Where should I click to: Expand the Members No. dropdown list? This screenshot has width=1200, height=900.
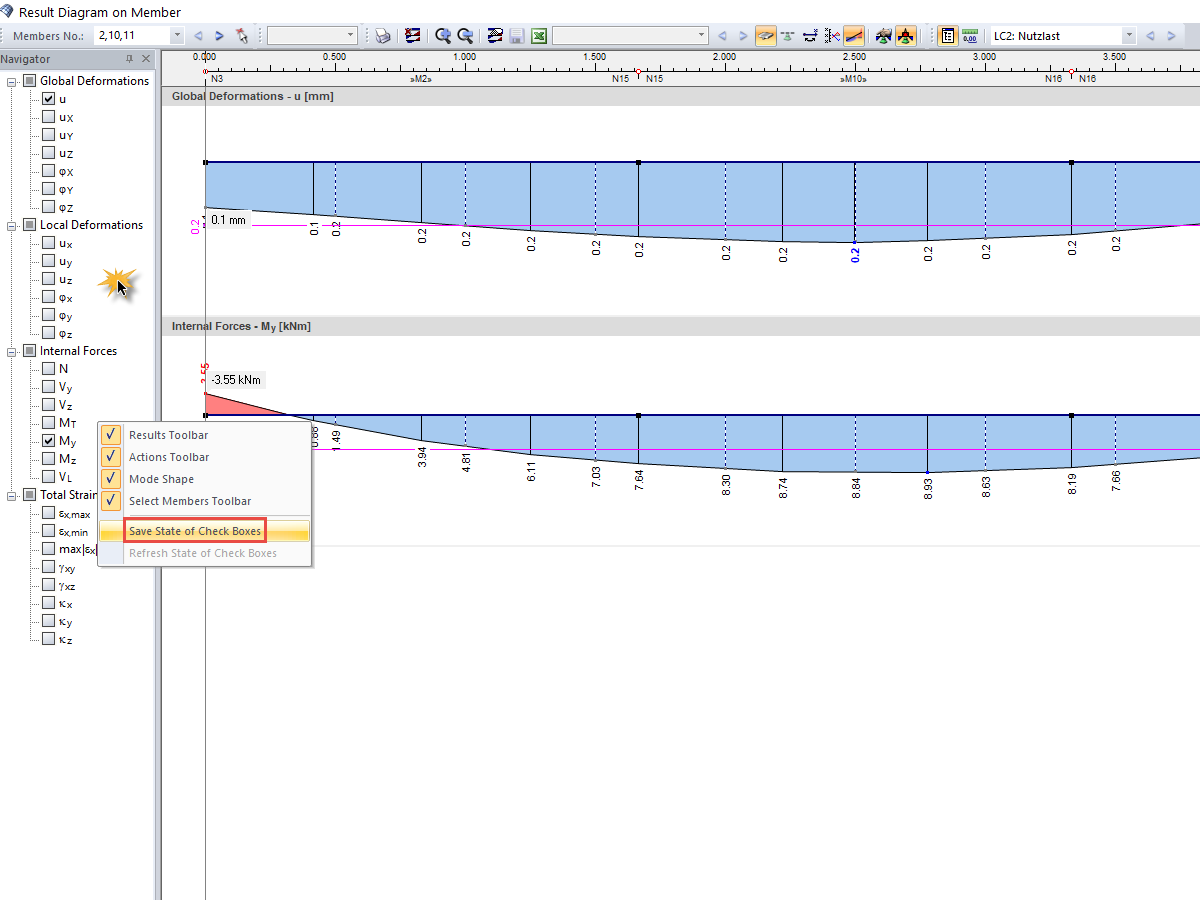pyautogui.click(x=177, y=34)
